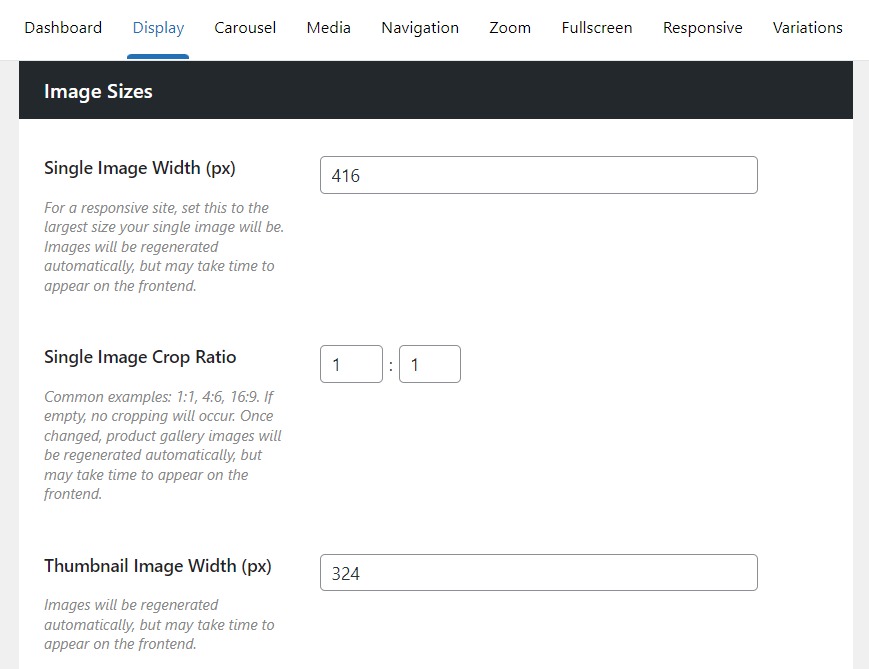Click the Thumbnail Image Width label
The image size is (869, 669).
point(158,566)
